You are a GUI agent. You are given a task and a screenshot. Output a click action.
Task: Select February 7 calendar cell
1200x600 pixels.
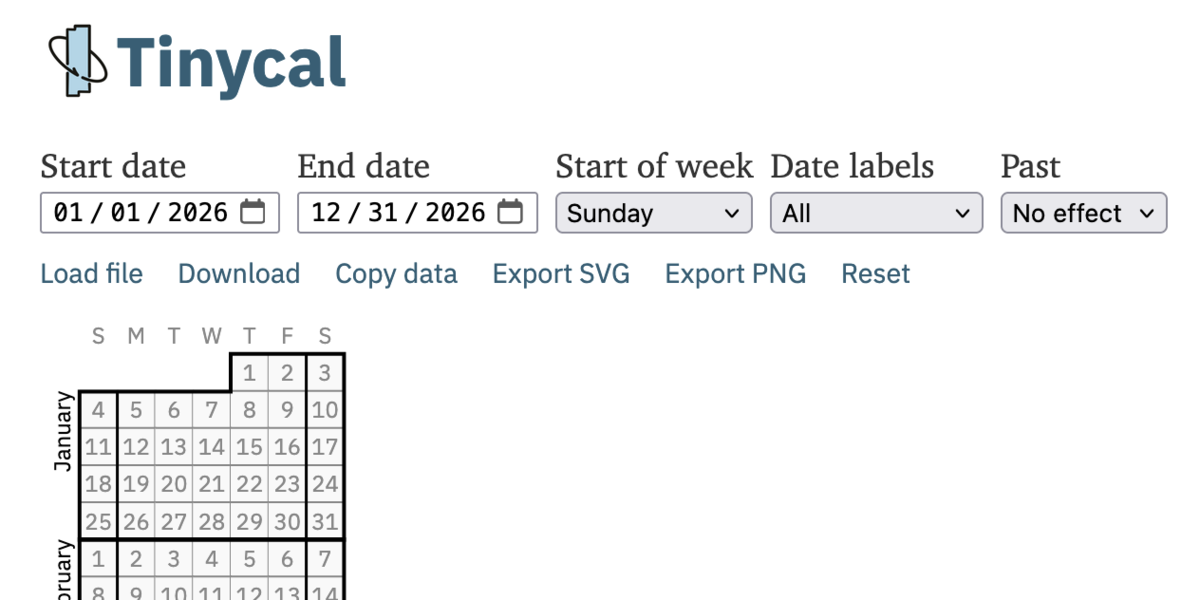pyautogui.click(x=325, y=559)
